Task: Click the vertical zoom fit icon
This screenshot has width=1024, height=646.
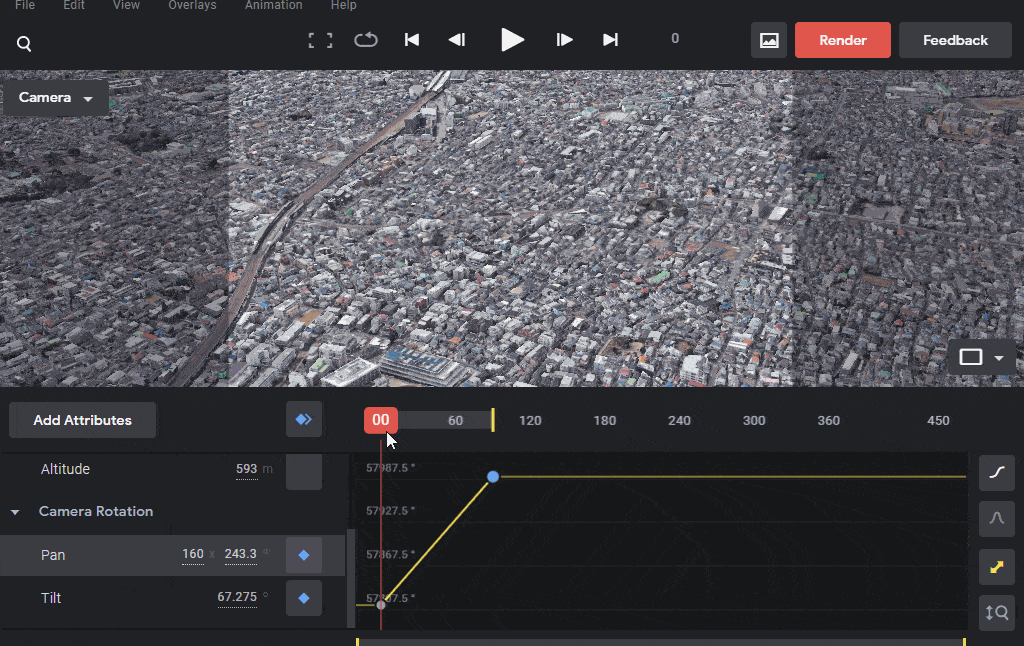Action: click(997, 613)
